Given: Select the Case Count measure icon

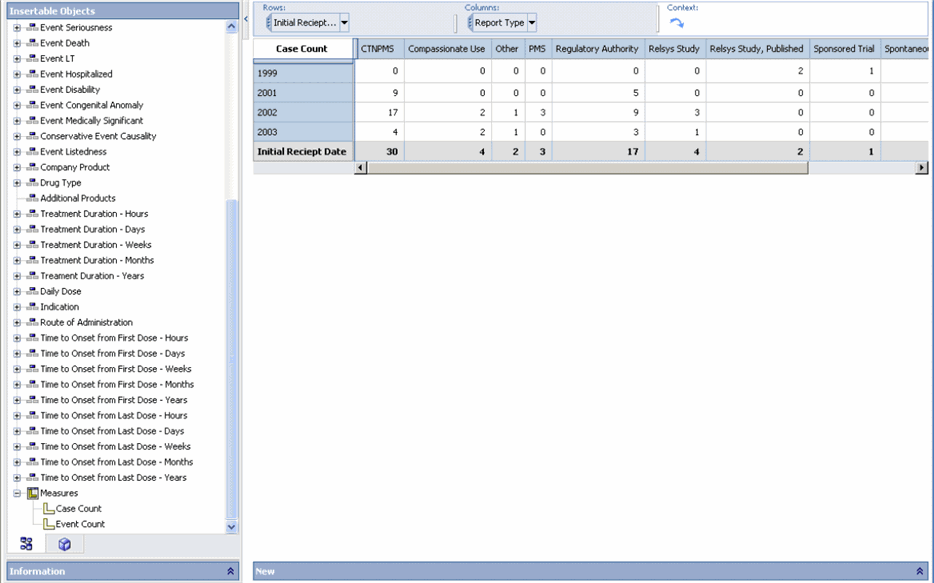Looking at the screenshot, I should [49, 509].
